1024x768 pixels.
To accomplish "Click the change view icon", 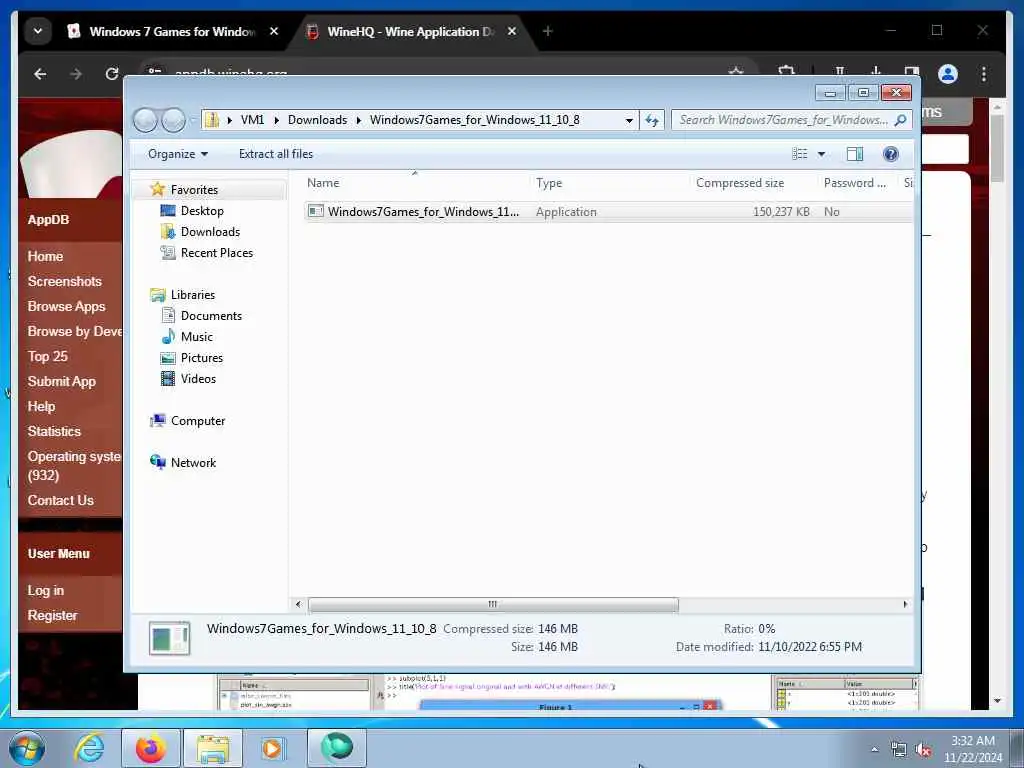I will [800, 154].
